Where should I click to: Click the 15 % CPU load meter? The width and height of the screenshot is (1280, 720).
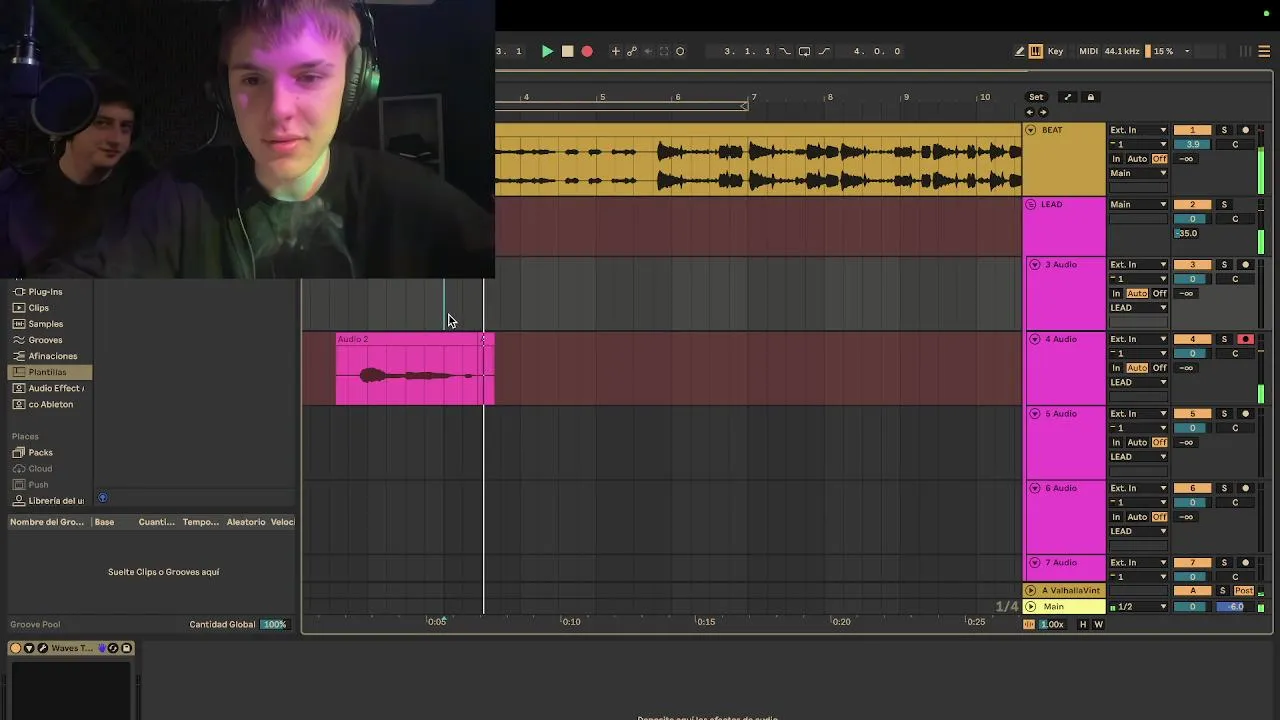pyautogui.click(x=1163, y=51)
